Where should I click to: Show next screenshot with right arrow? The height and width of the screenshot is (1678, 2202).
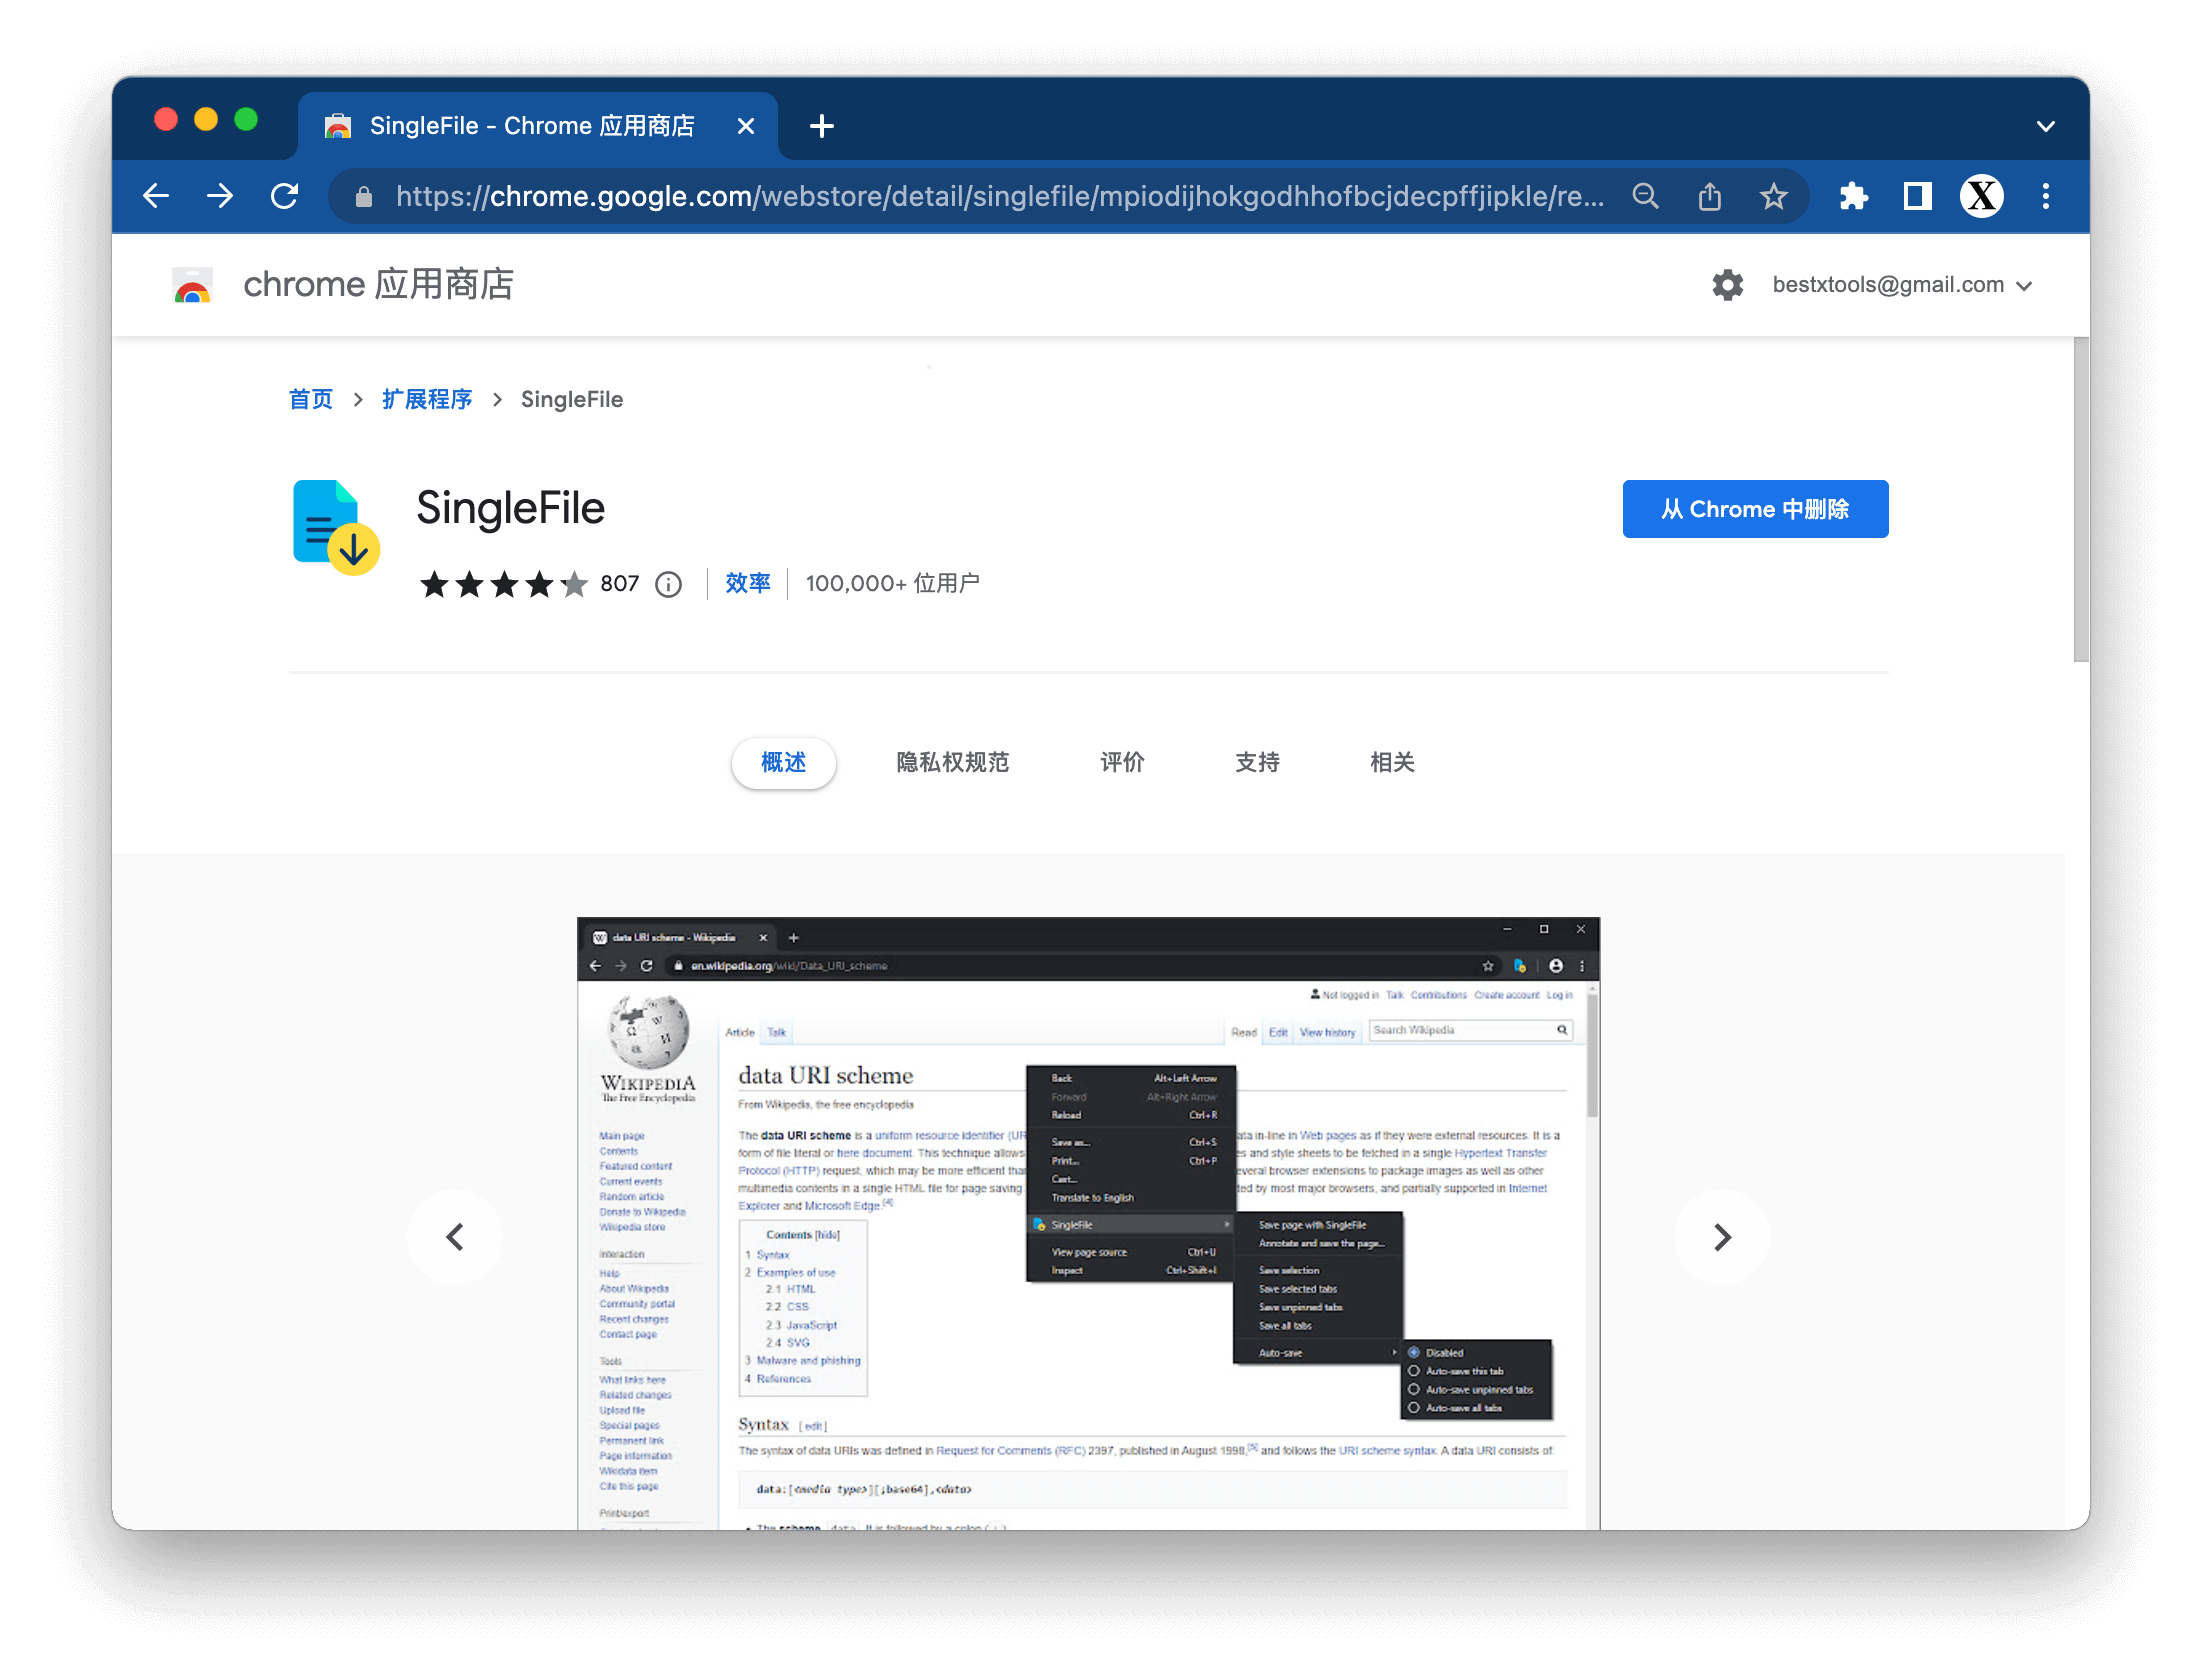pos(1721,1237)
